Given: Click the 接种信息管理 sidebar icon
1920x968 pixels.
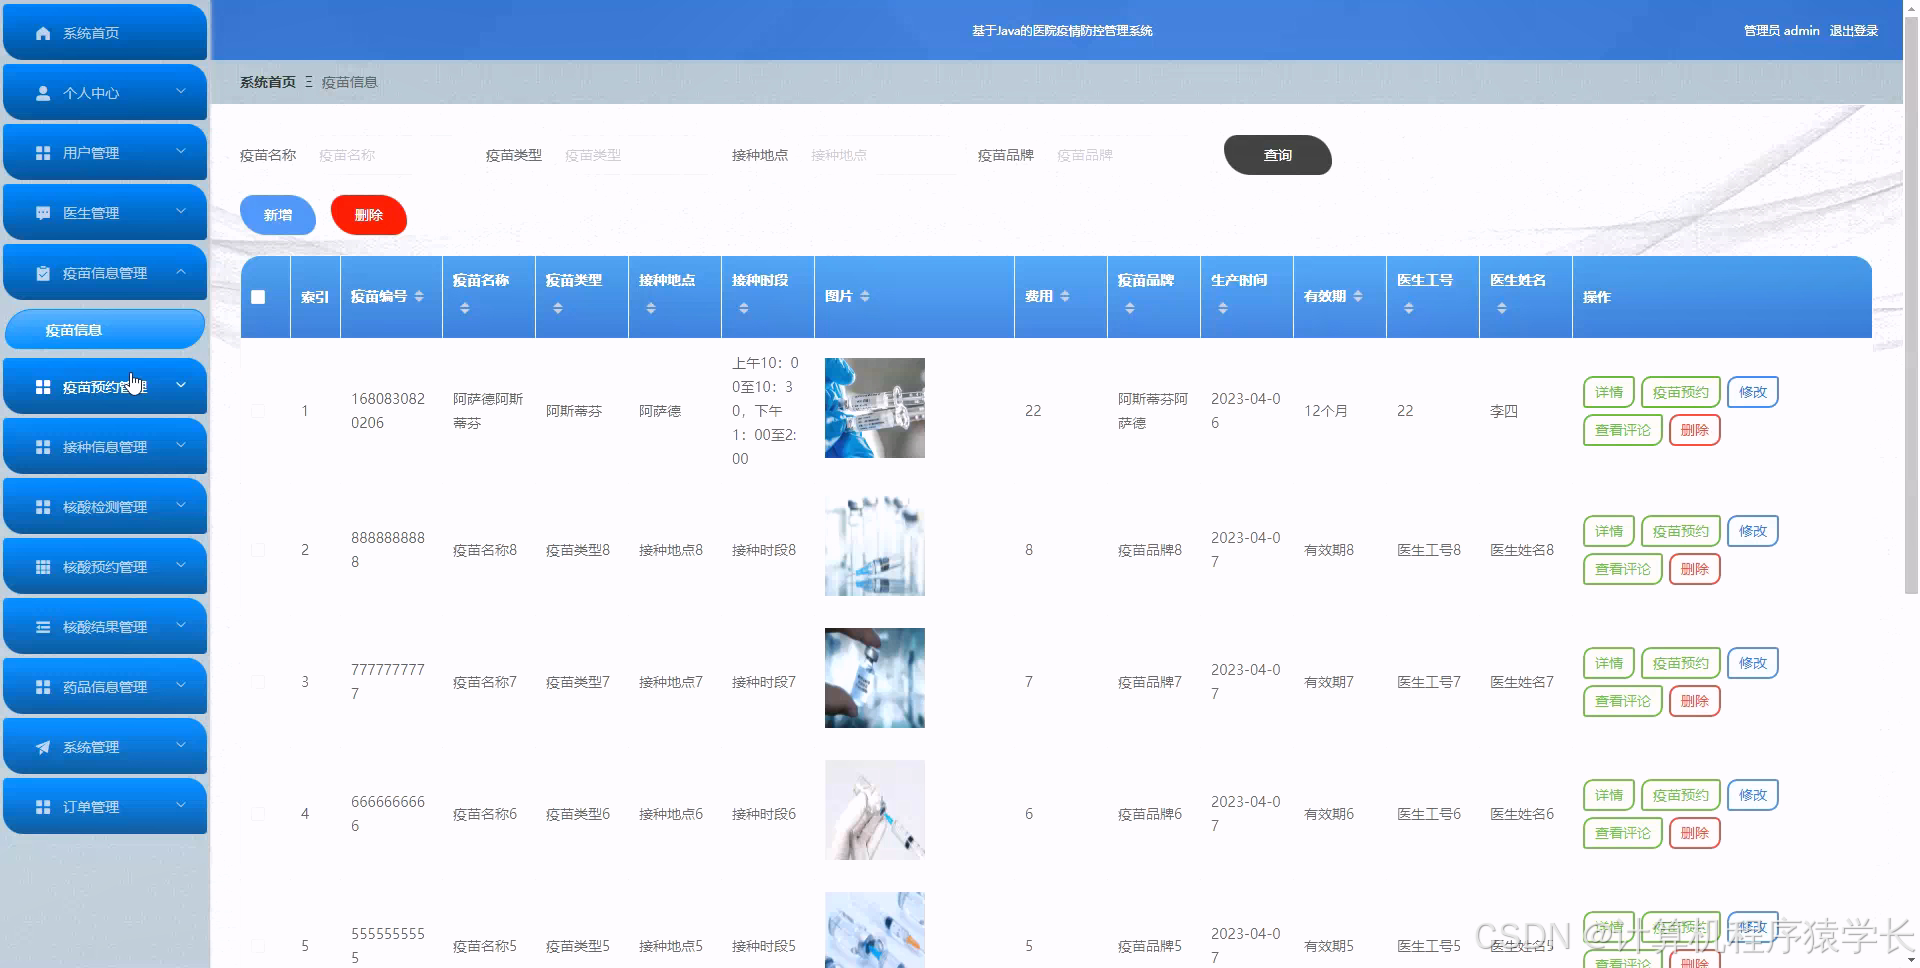Looking at the screenshot, I should click(41, 446).
